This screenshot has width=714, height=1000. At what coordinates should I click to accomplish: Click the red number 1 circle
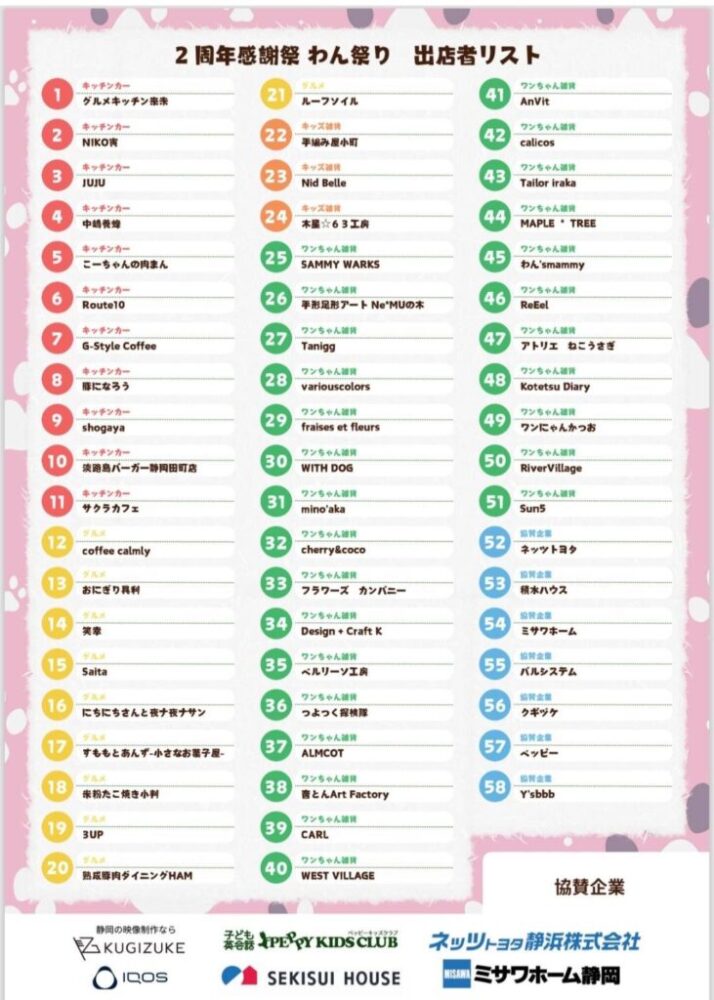[x=58, y=95]
